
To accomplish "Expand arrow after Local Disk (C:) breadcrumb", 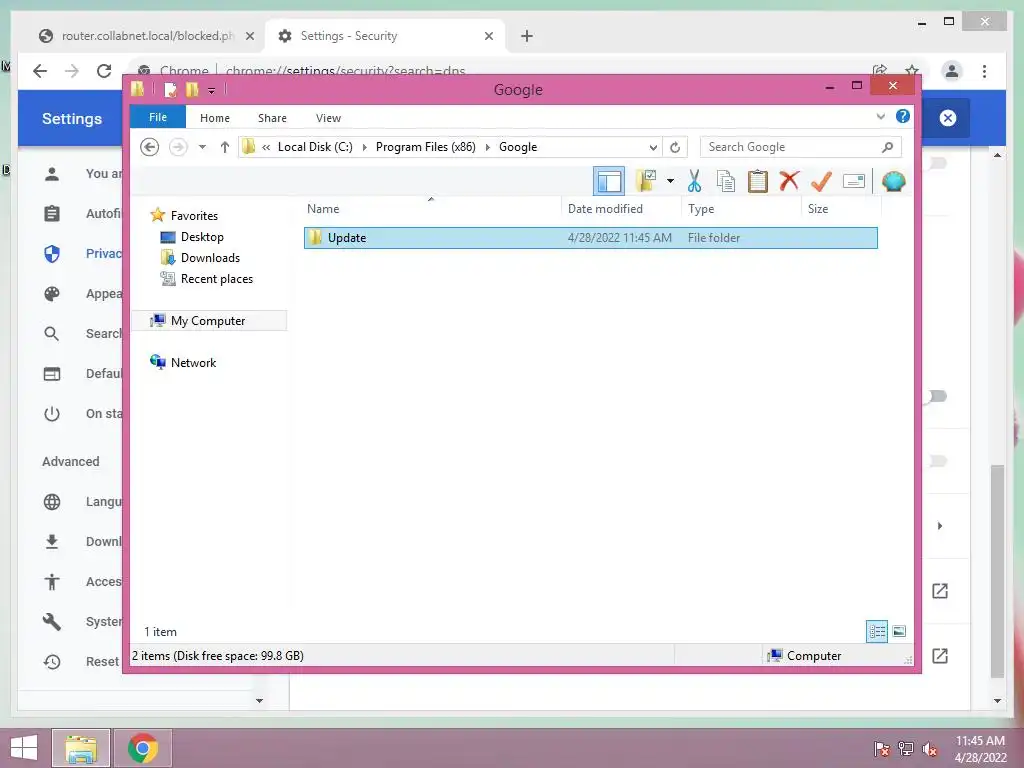I will [364, 147].
